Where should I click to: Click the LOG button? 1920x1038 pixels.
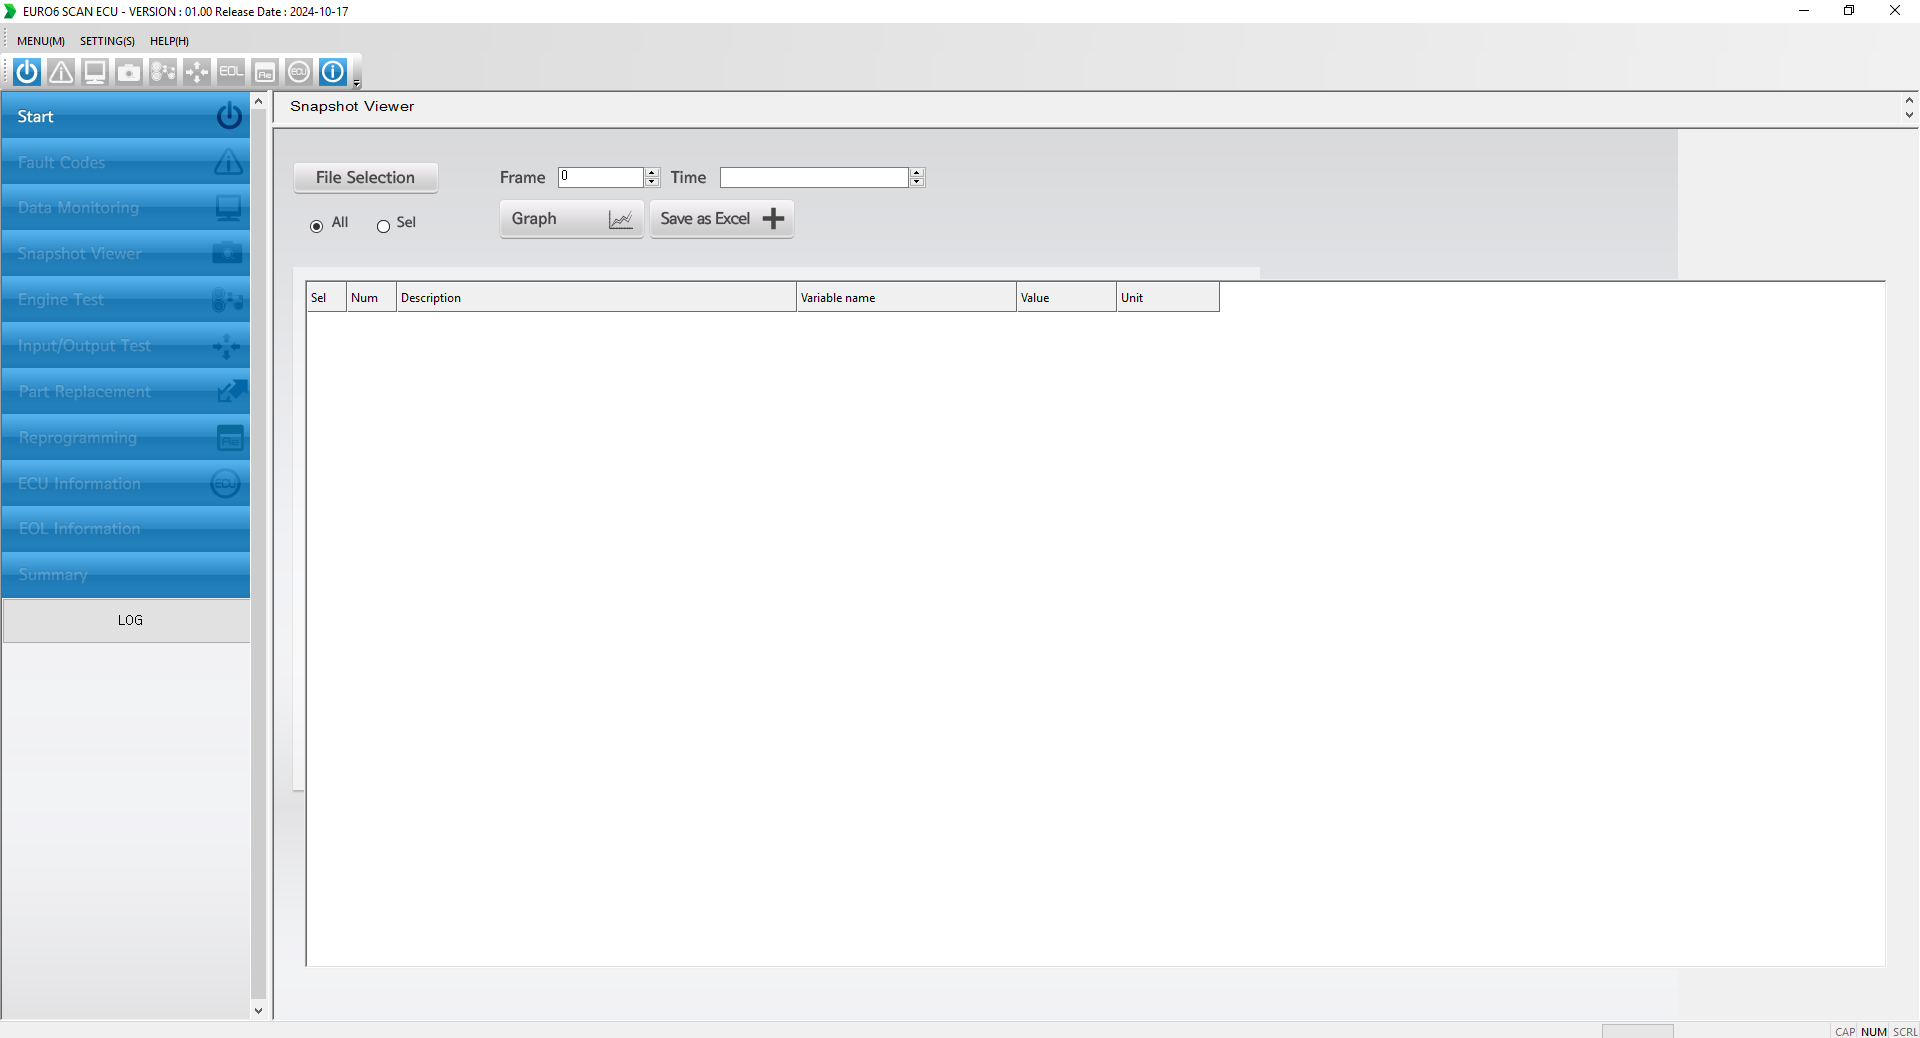coord(126,620)
